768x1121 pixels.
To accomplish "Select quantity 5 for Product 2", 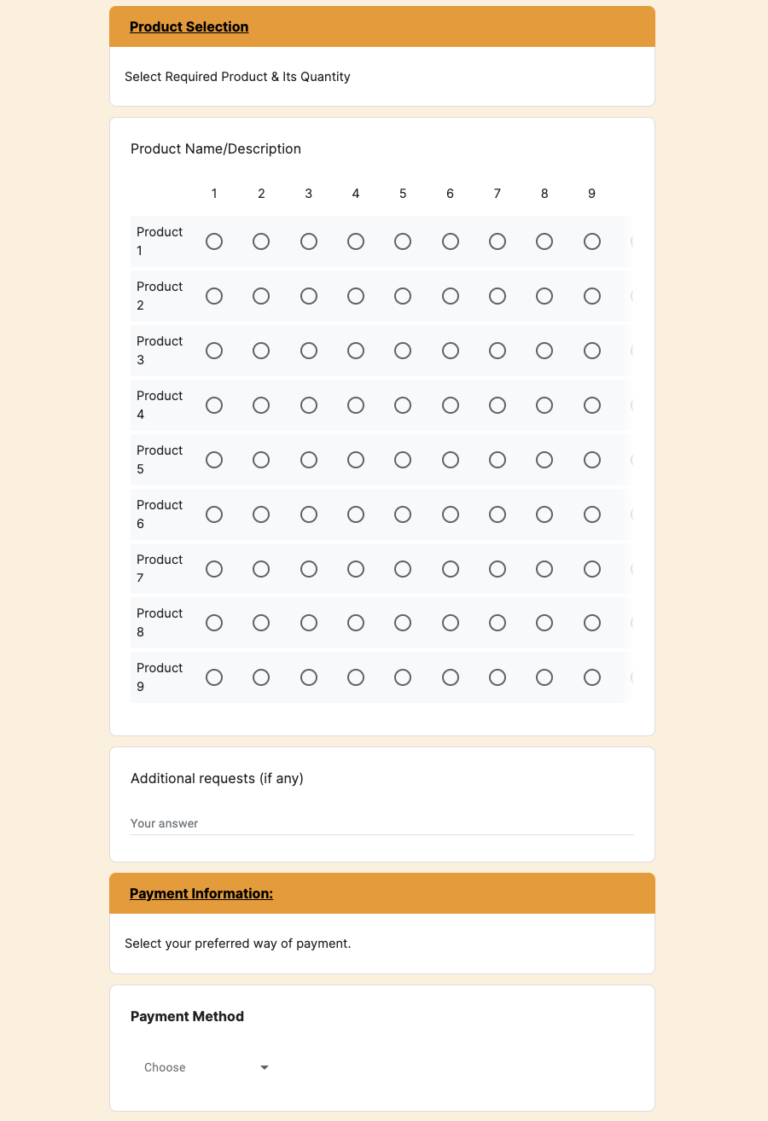I will (402, 296).
